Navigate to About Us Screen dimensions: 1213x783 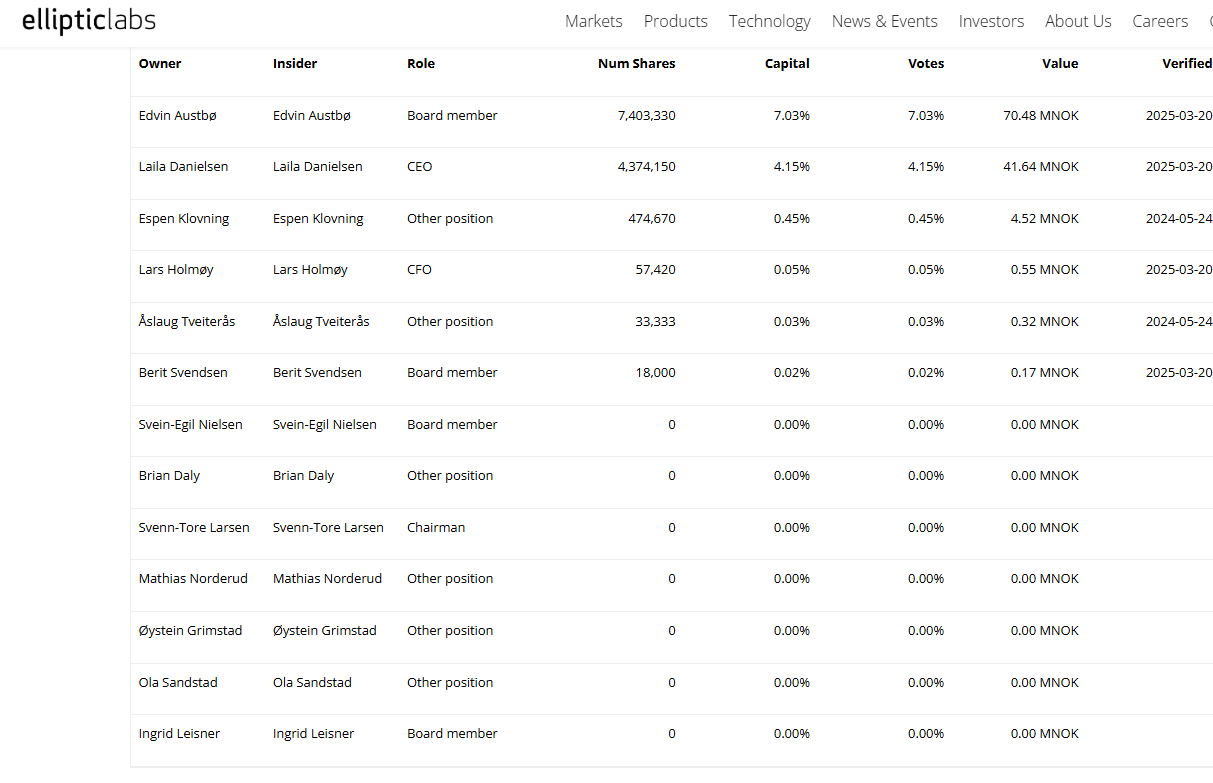[1078, 21]
